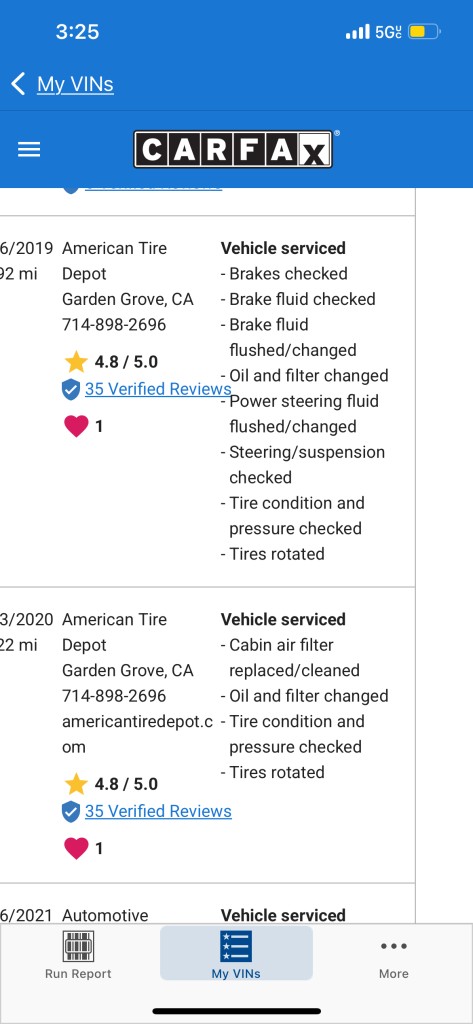The width and height of the screenshot is (473, 1024).
Task: Switch to the Run Report tab
Action: (x=78, y=955)
